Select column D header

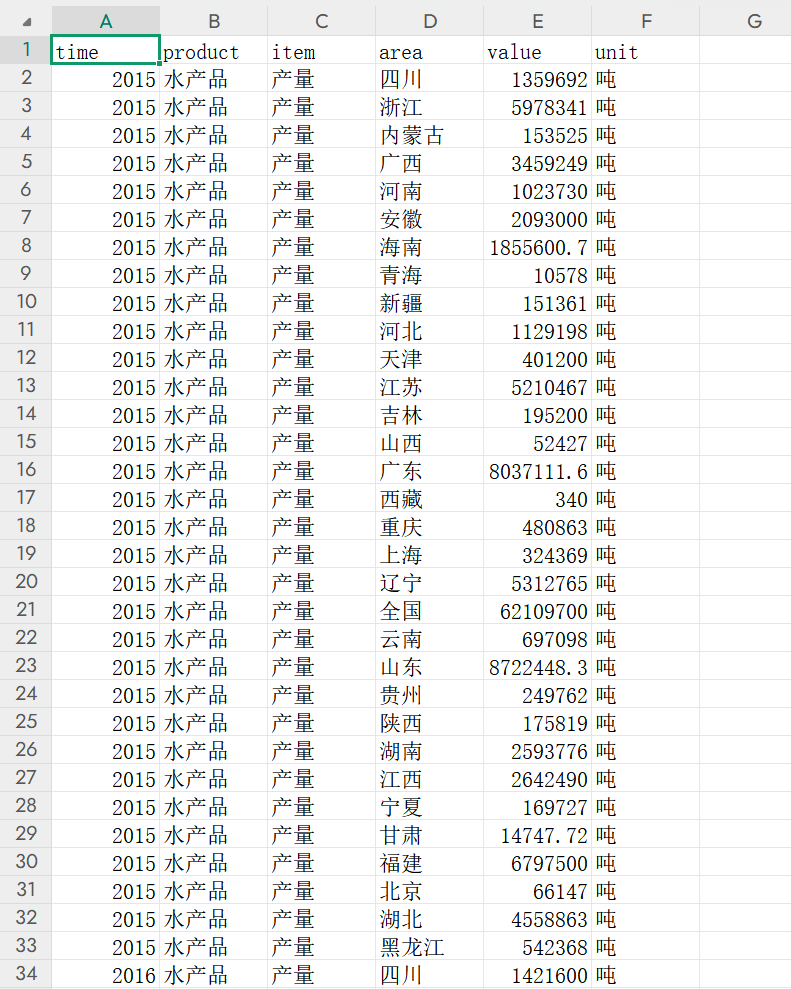pos(430,21)
